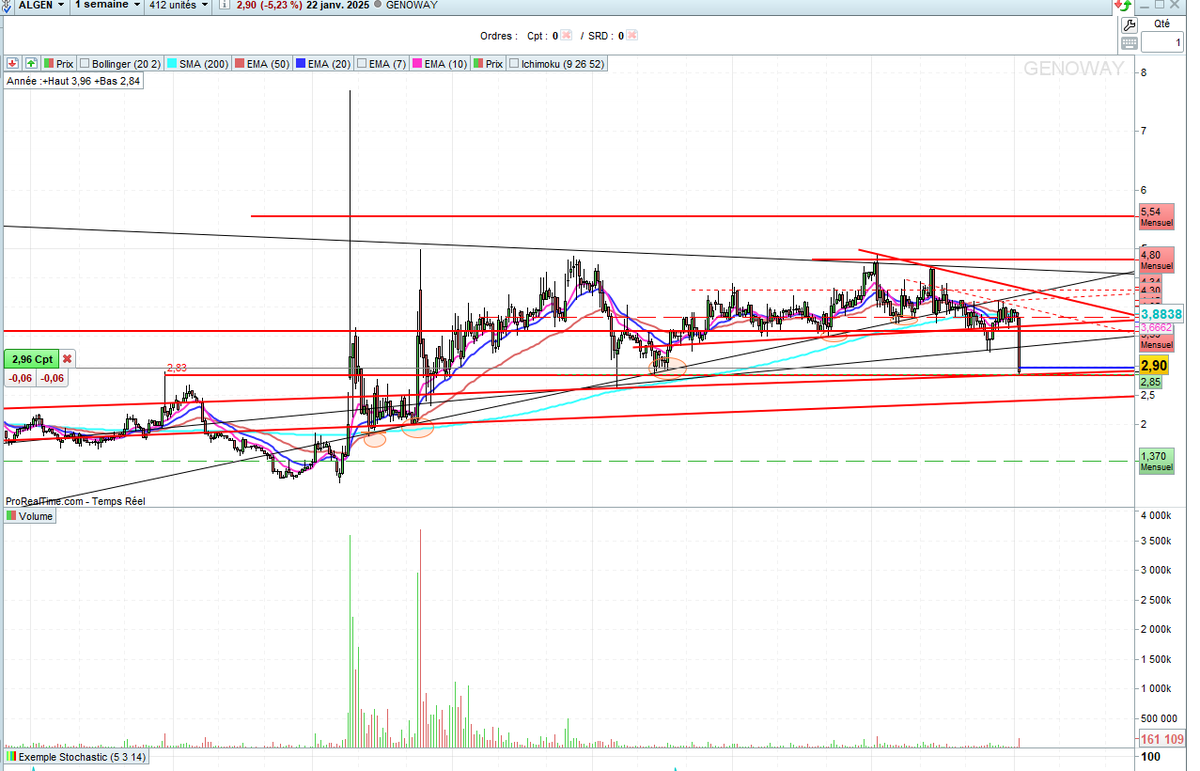Click the Année Haut 3,96 Bas 2,84 info box
The image size is (1200, 771).
coord(73,82)
